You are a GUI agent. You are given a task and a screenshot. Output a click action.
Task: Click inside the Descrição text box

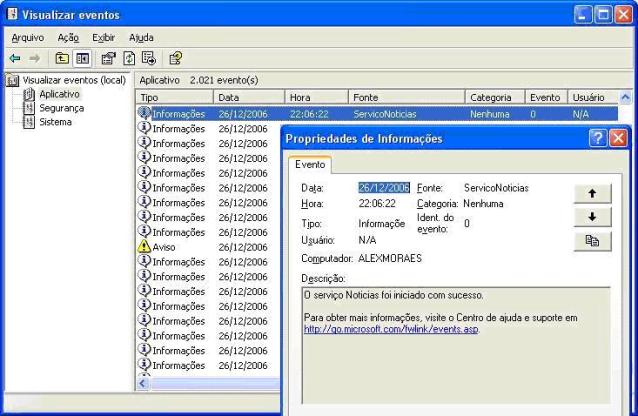tap(456, 345)
